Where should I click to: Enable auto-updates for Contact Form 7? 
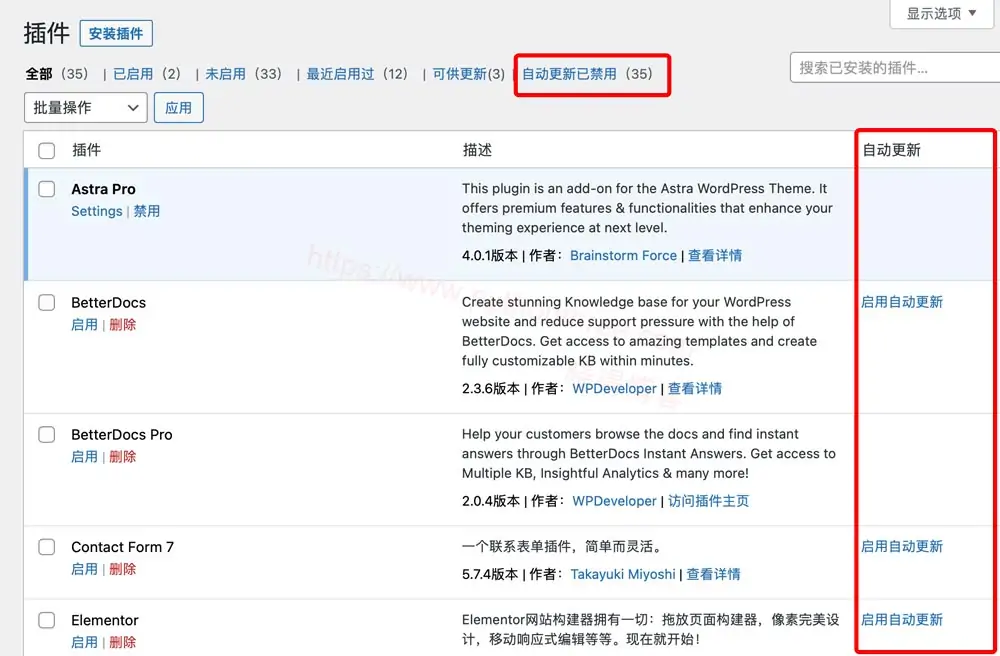902,546
